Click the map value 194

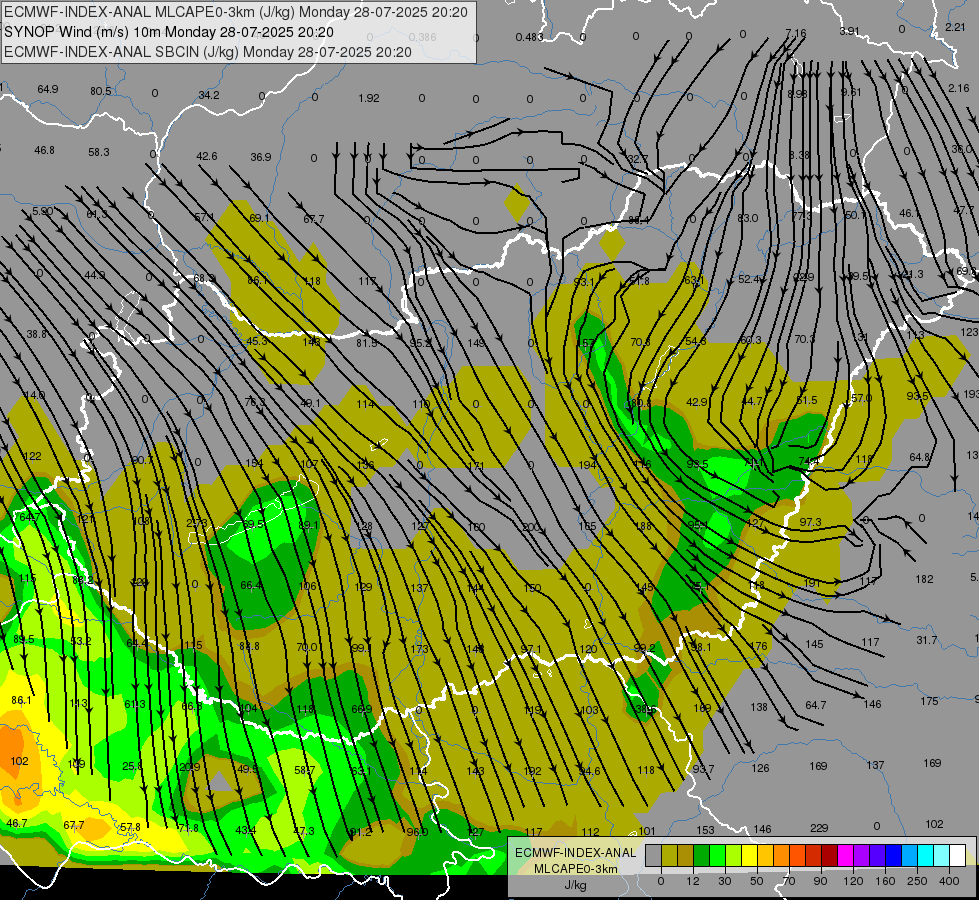point(588,465)
